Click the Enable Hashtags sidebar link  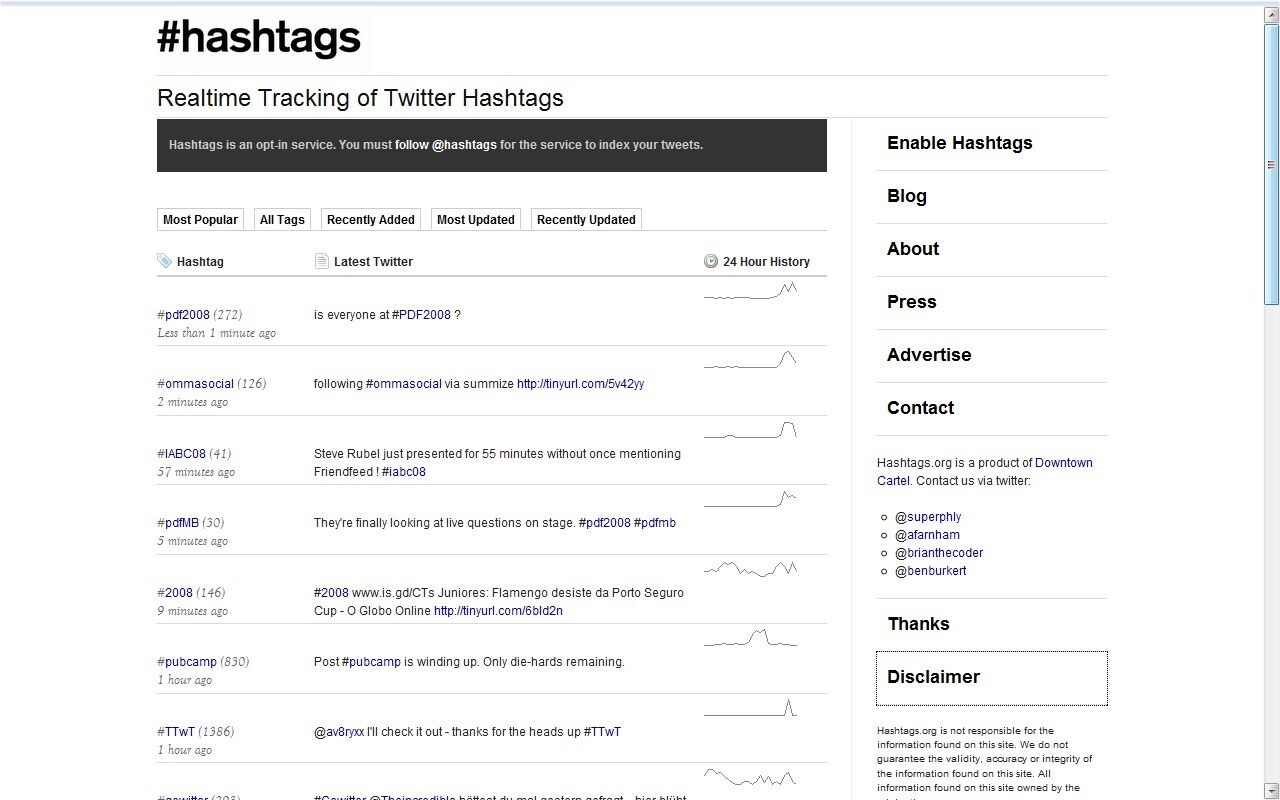[x=959, y=142]
